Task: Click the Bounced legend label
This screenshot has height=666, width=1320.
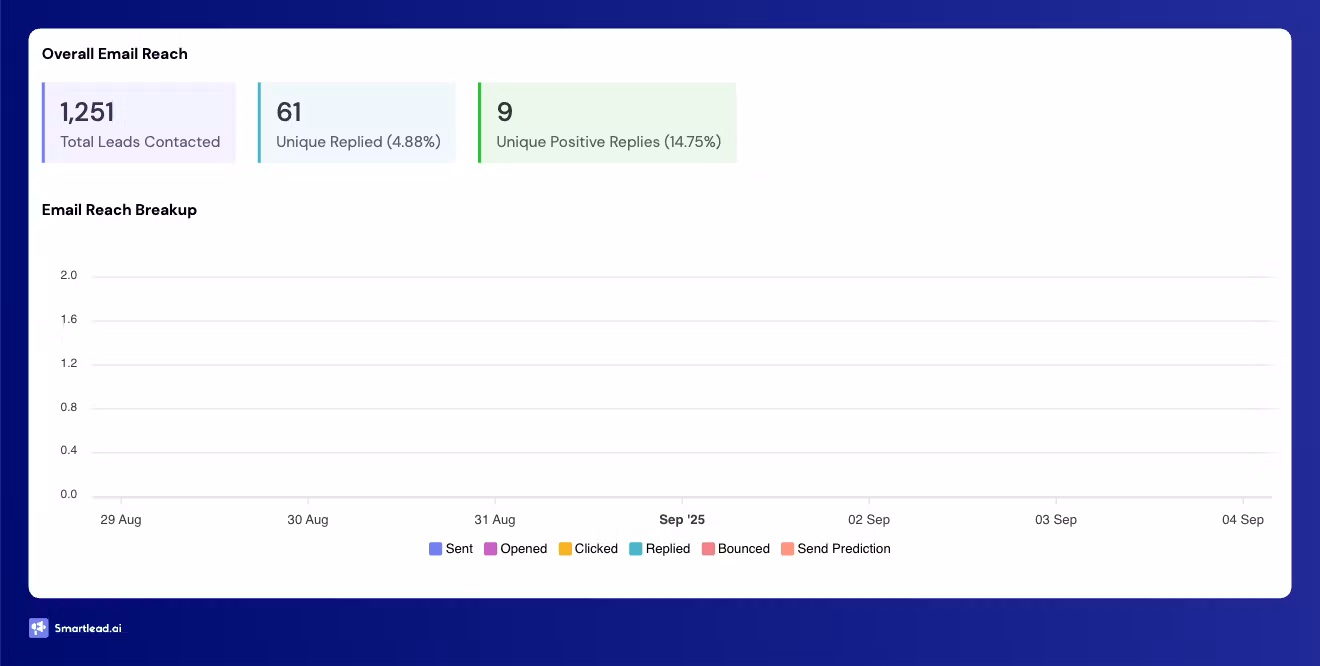Action: [744, 549]
